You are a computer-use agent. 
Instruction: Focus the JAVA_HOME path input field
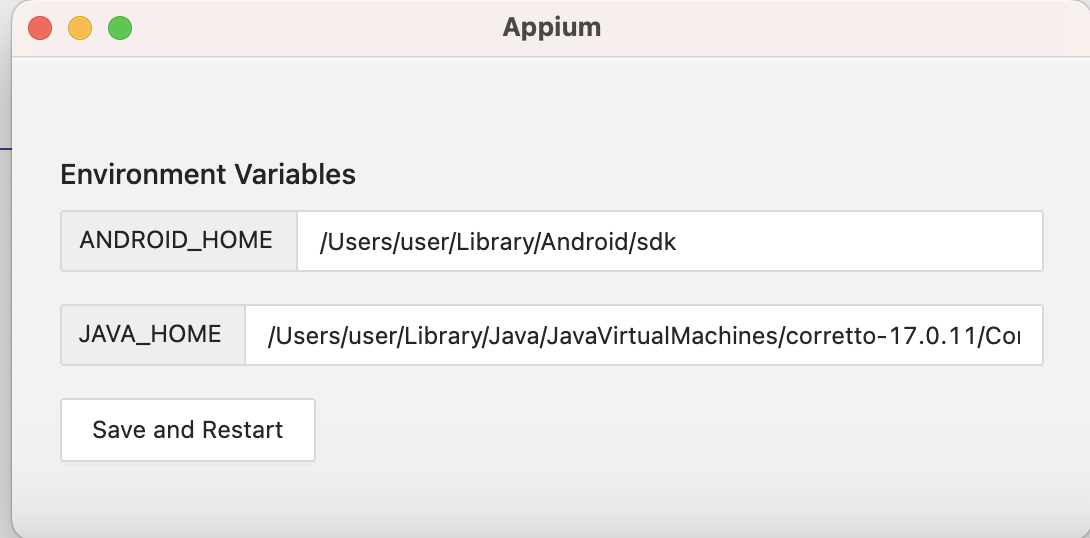(x=644, y=335)
